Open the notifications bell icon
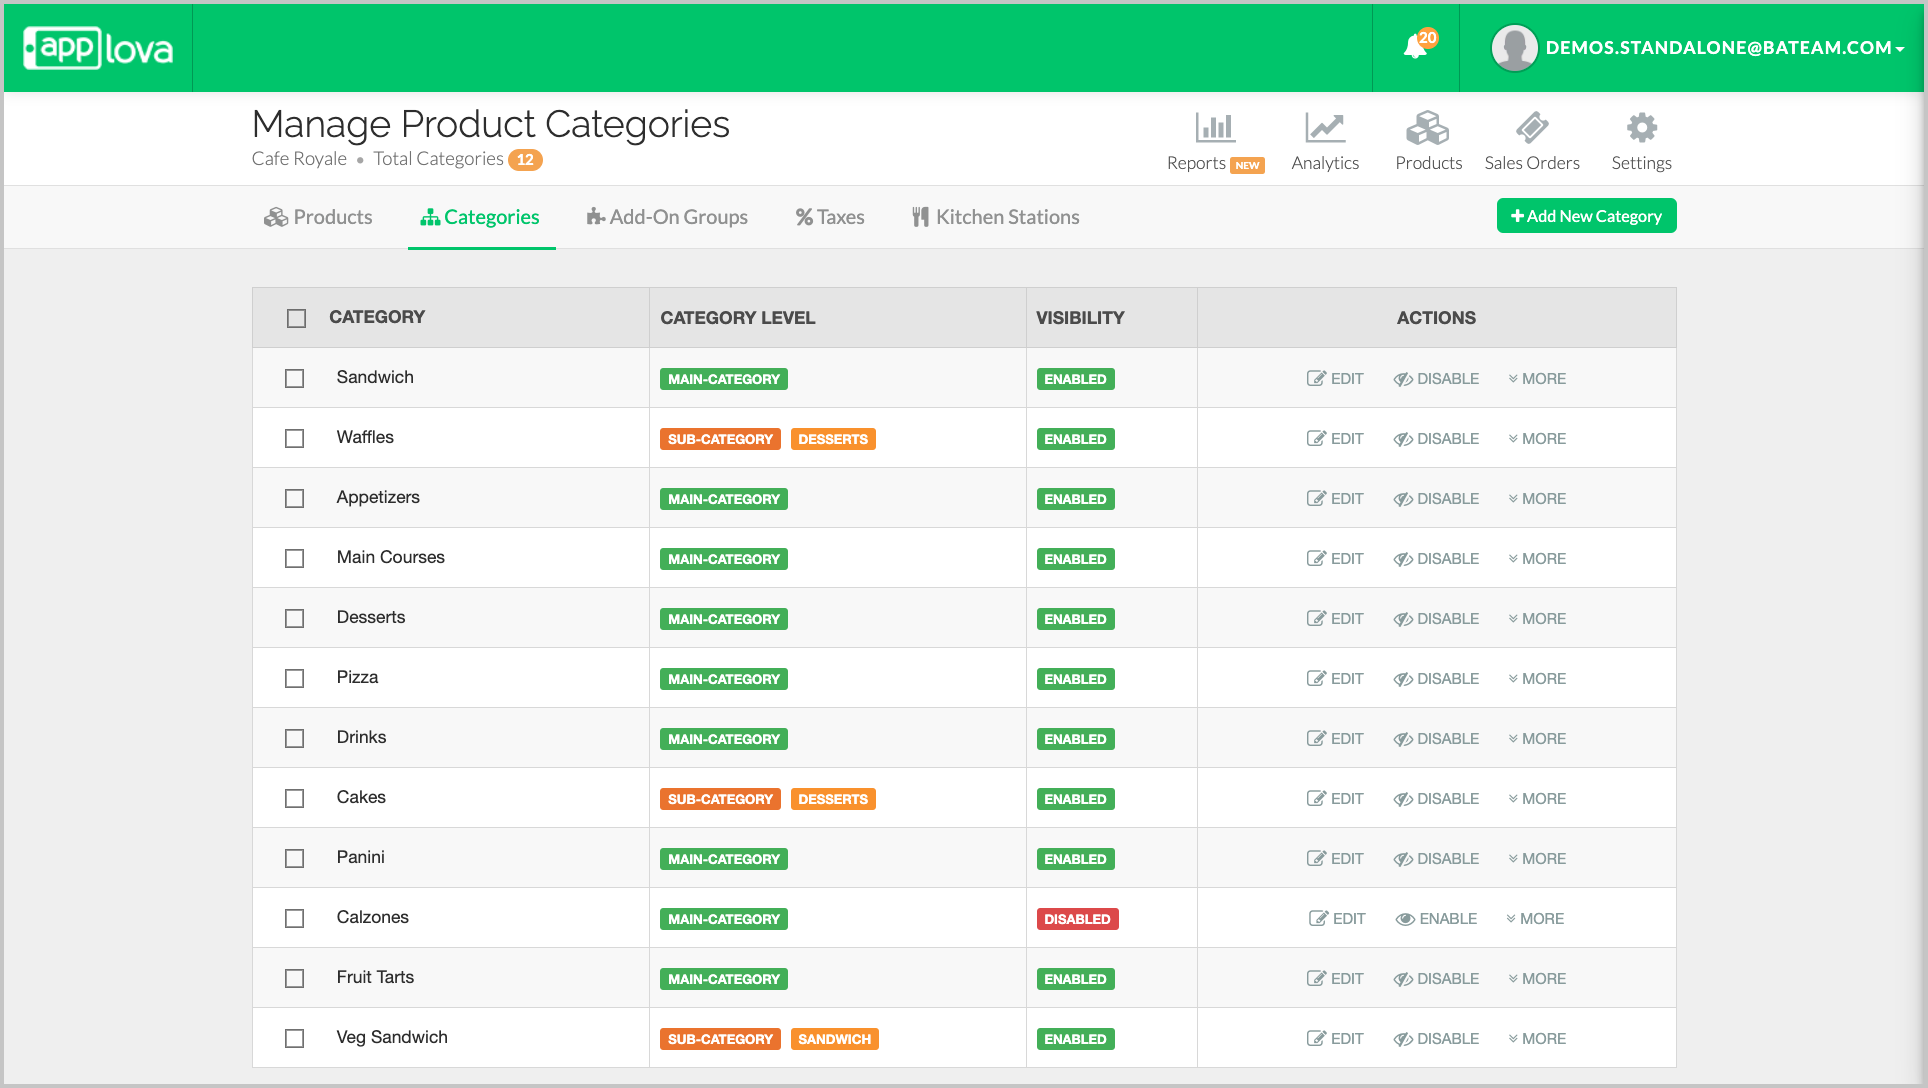 click(x=1415, y=47)
